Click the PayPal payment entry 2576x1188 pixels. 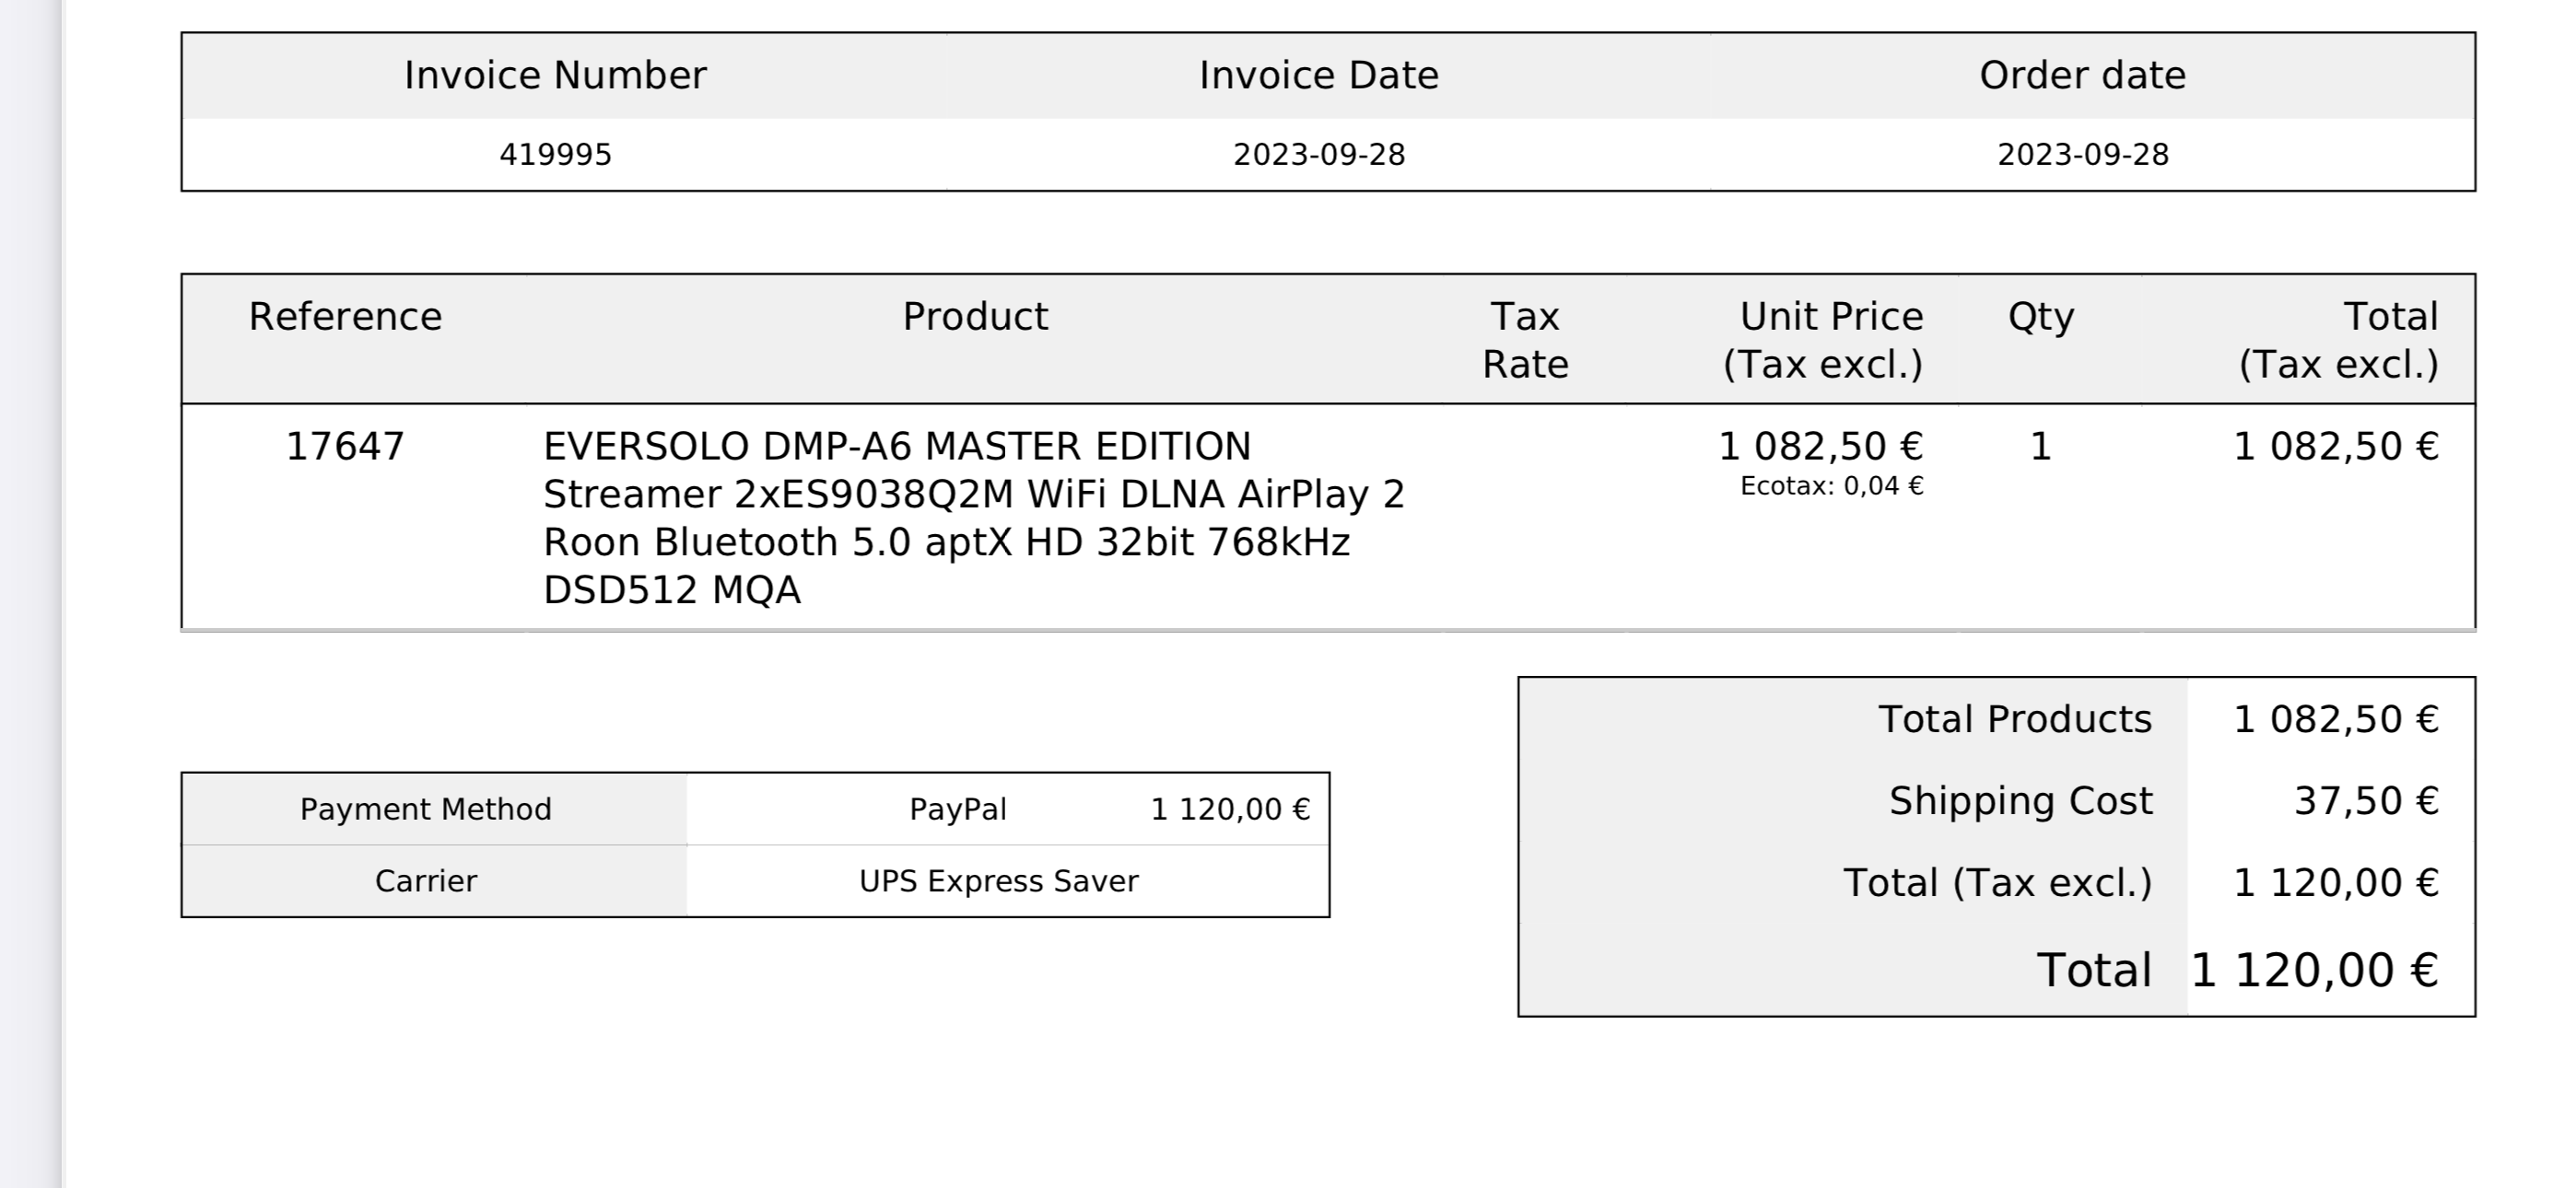[957, 809]
